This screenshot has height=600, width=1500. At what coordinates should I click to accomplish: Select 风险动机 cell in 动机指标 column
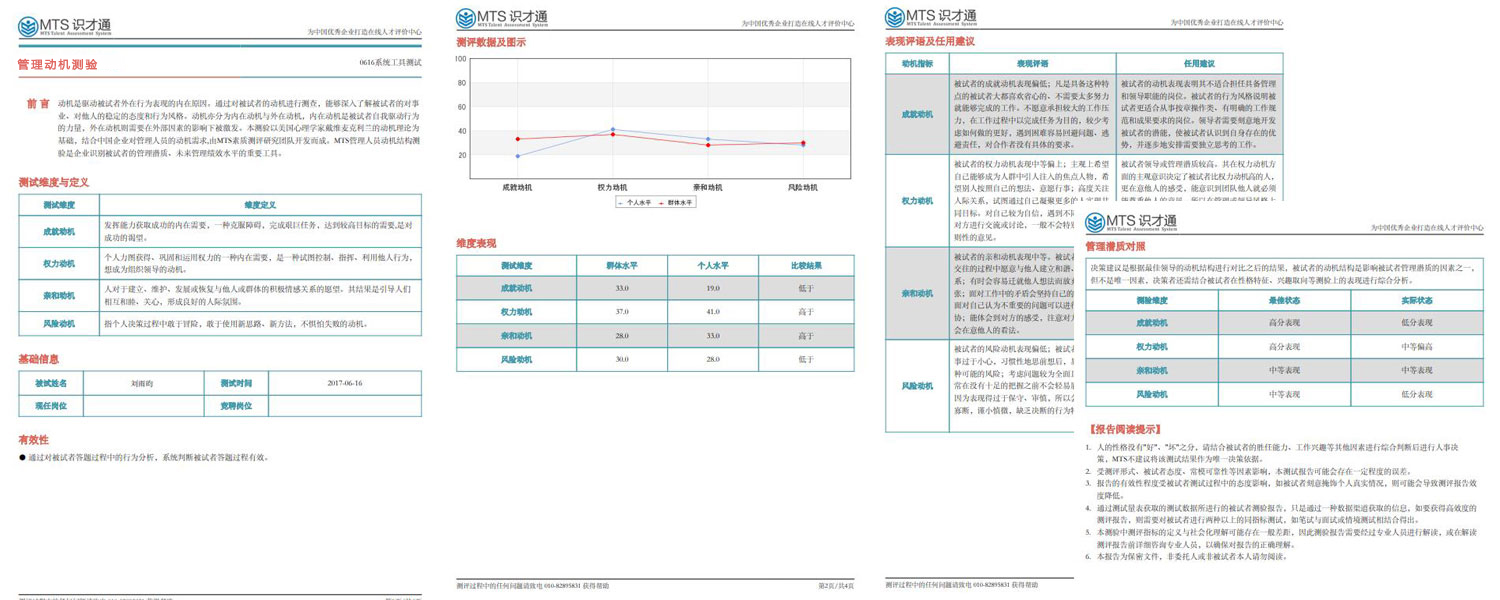pos(917,385)
